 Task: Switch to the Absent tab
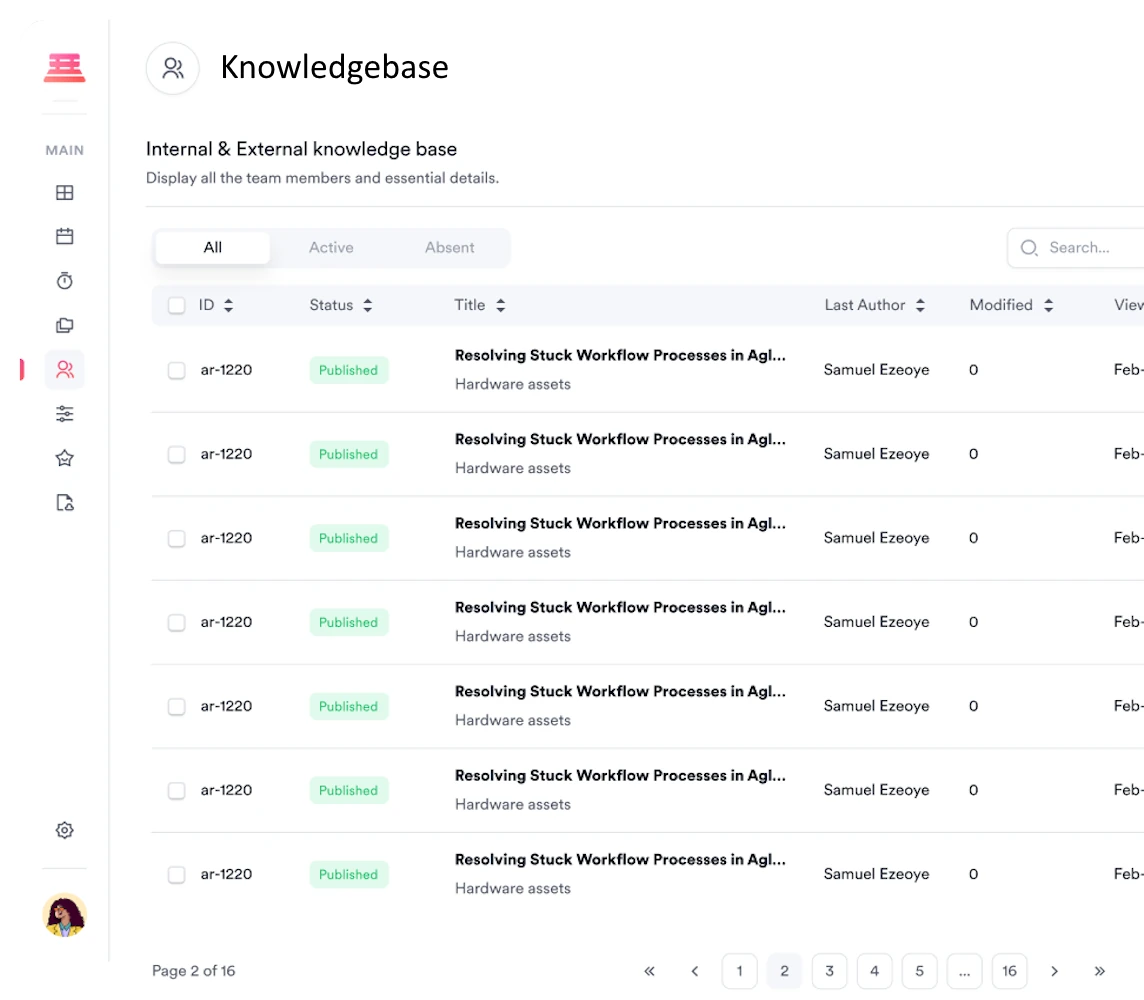click(449, 248)
